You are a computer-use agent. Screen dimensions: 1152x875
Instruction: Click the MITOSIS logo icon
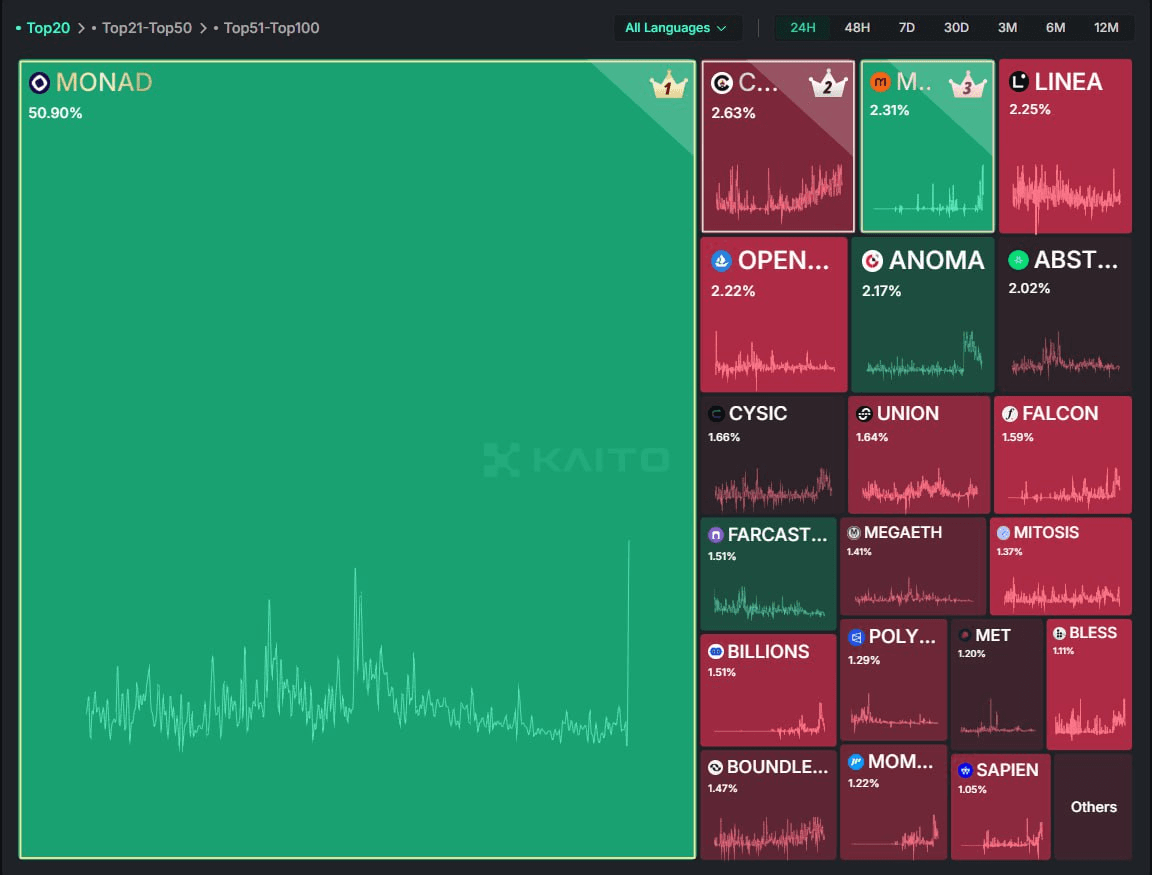1004,533
